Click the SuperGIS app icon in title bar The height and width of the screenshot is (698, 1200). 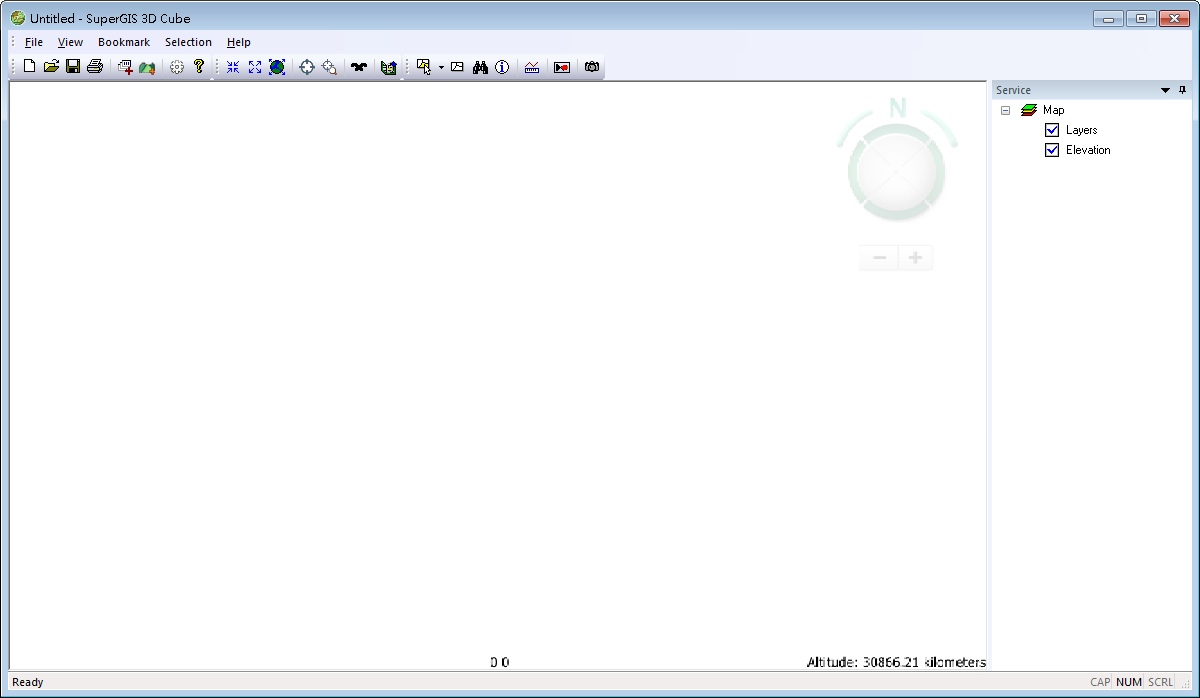point(18,18)
